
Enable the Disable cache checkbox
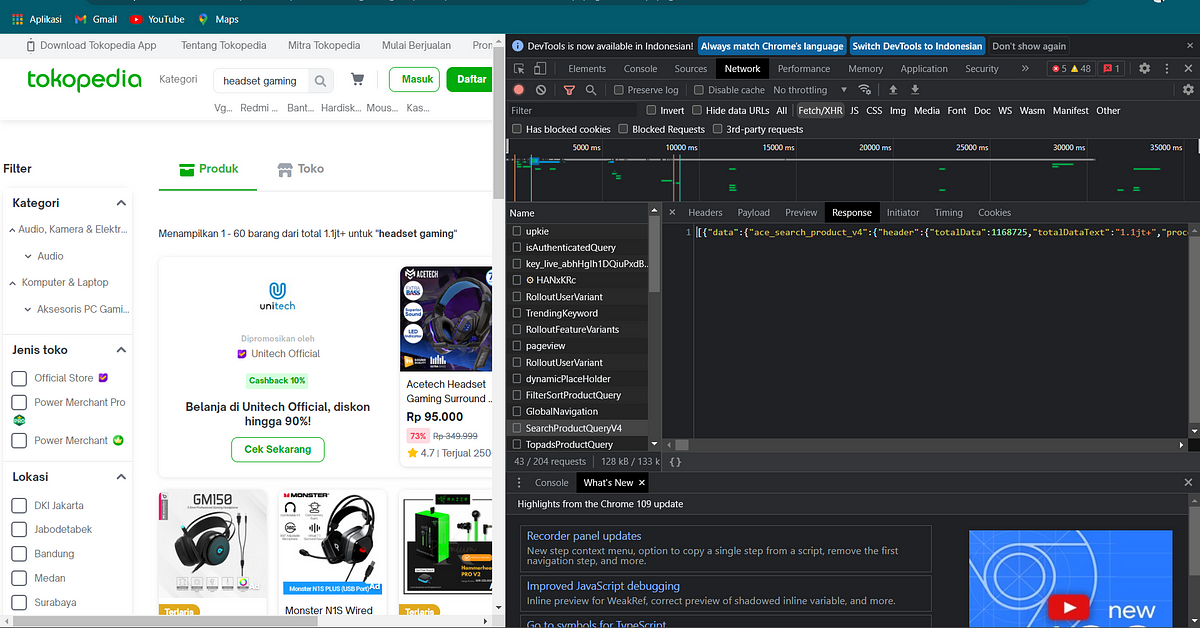click(x=699, y=90)
